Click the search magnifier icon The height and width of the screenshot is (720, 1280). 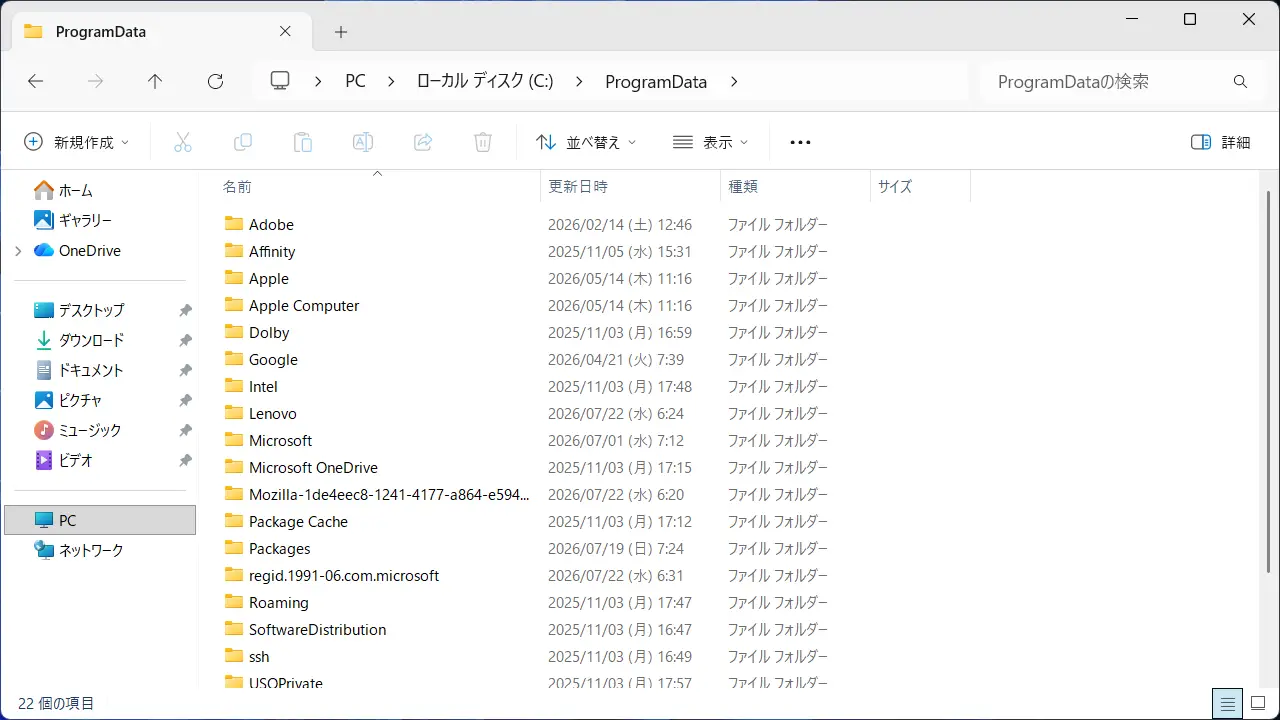coord(1240,82)
